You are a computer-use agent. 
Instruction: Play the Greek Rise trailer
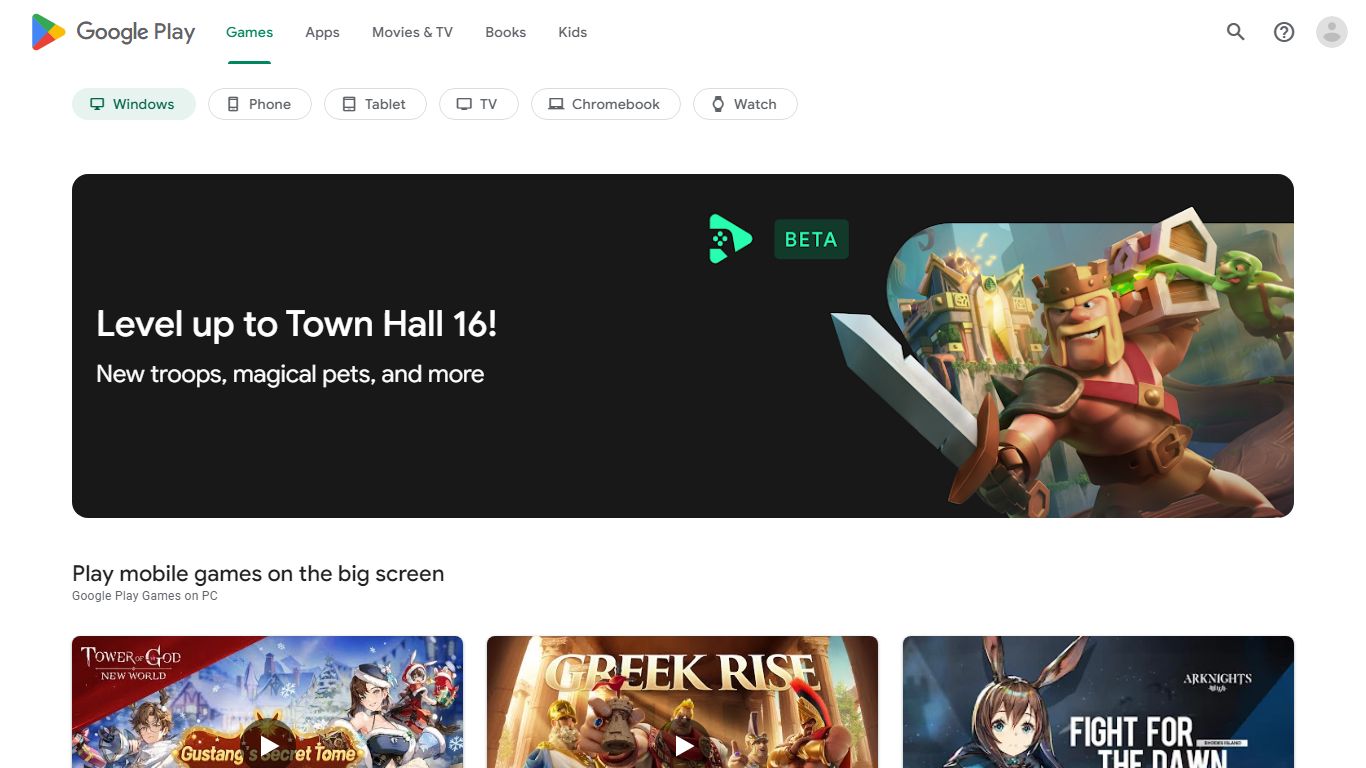684,746
